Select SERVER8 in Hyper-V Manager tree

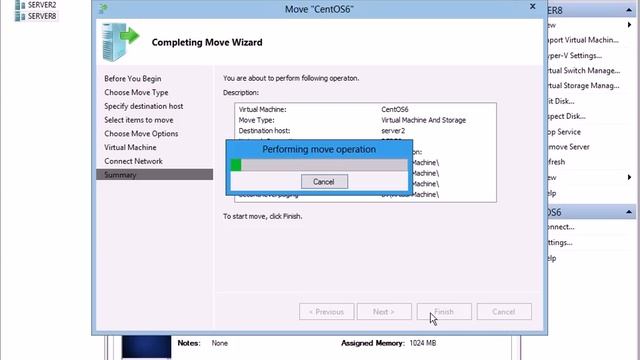[42, 16]
